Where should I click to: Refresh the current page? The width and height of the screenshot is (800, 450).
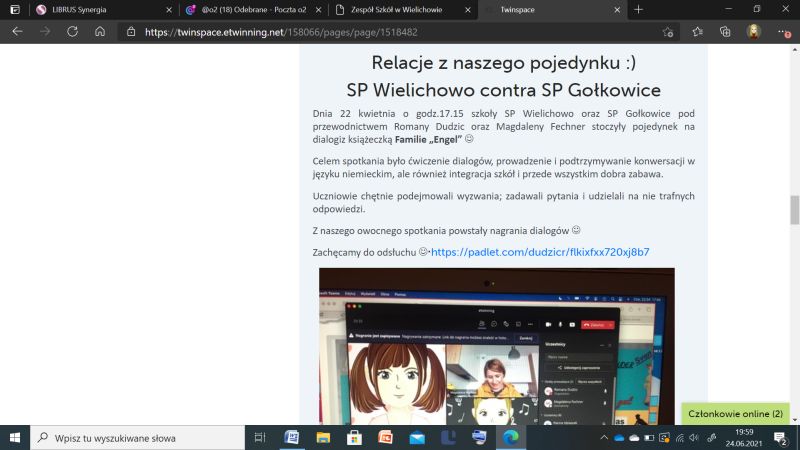tap(72, 32)
